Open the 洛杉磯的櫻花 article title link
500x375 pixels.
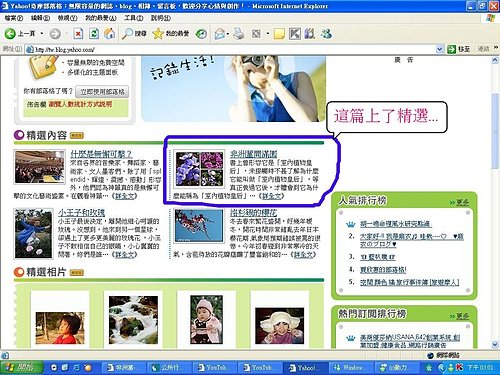click(253, 213)
